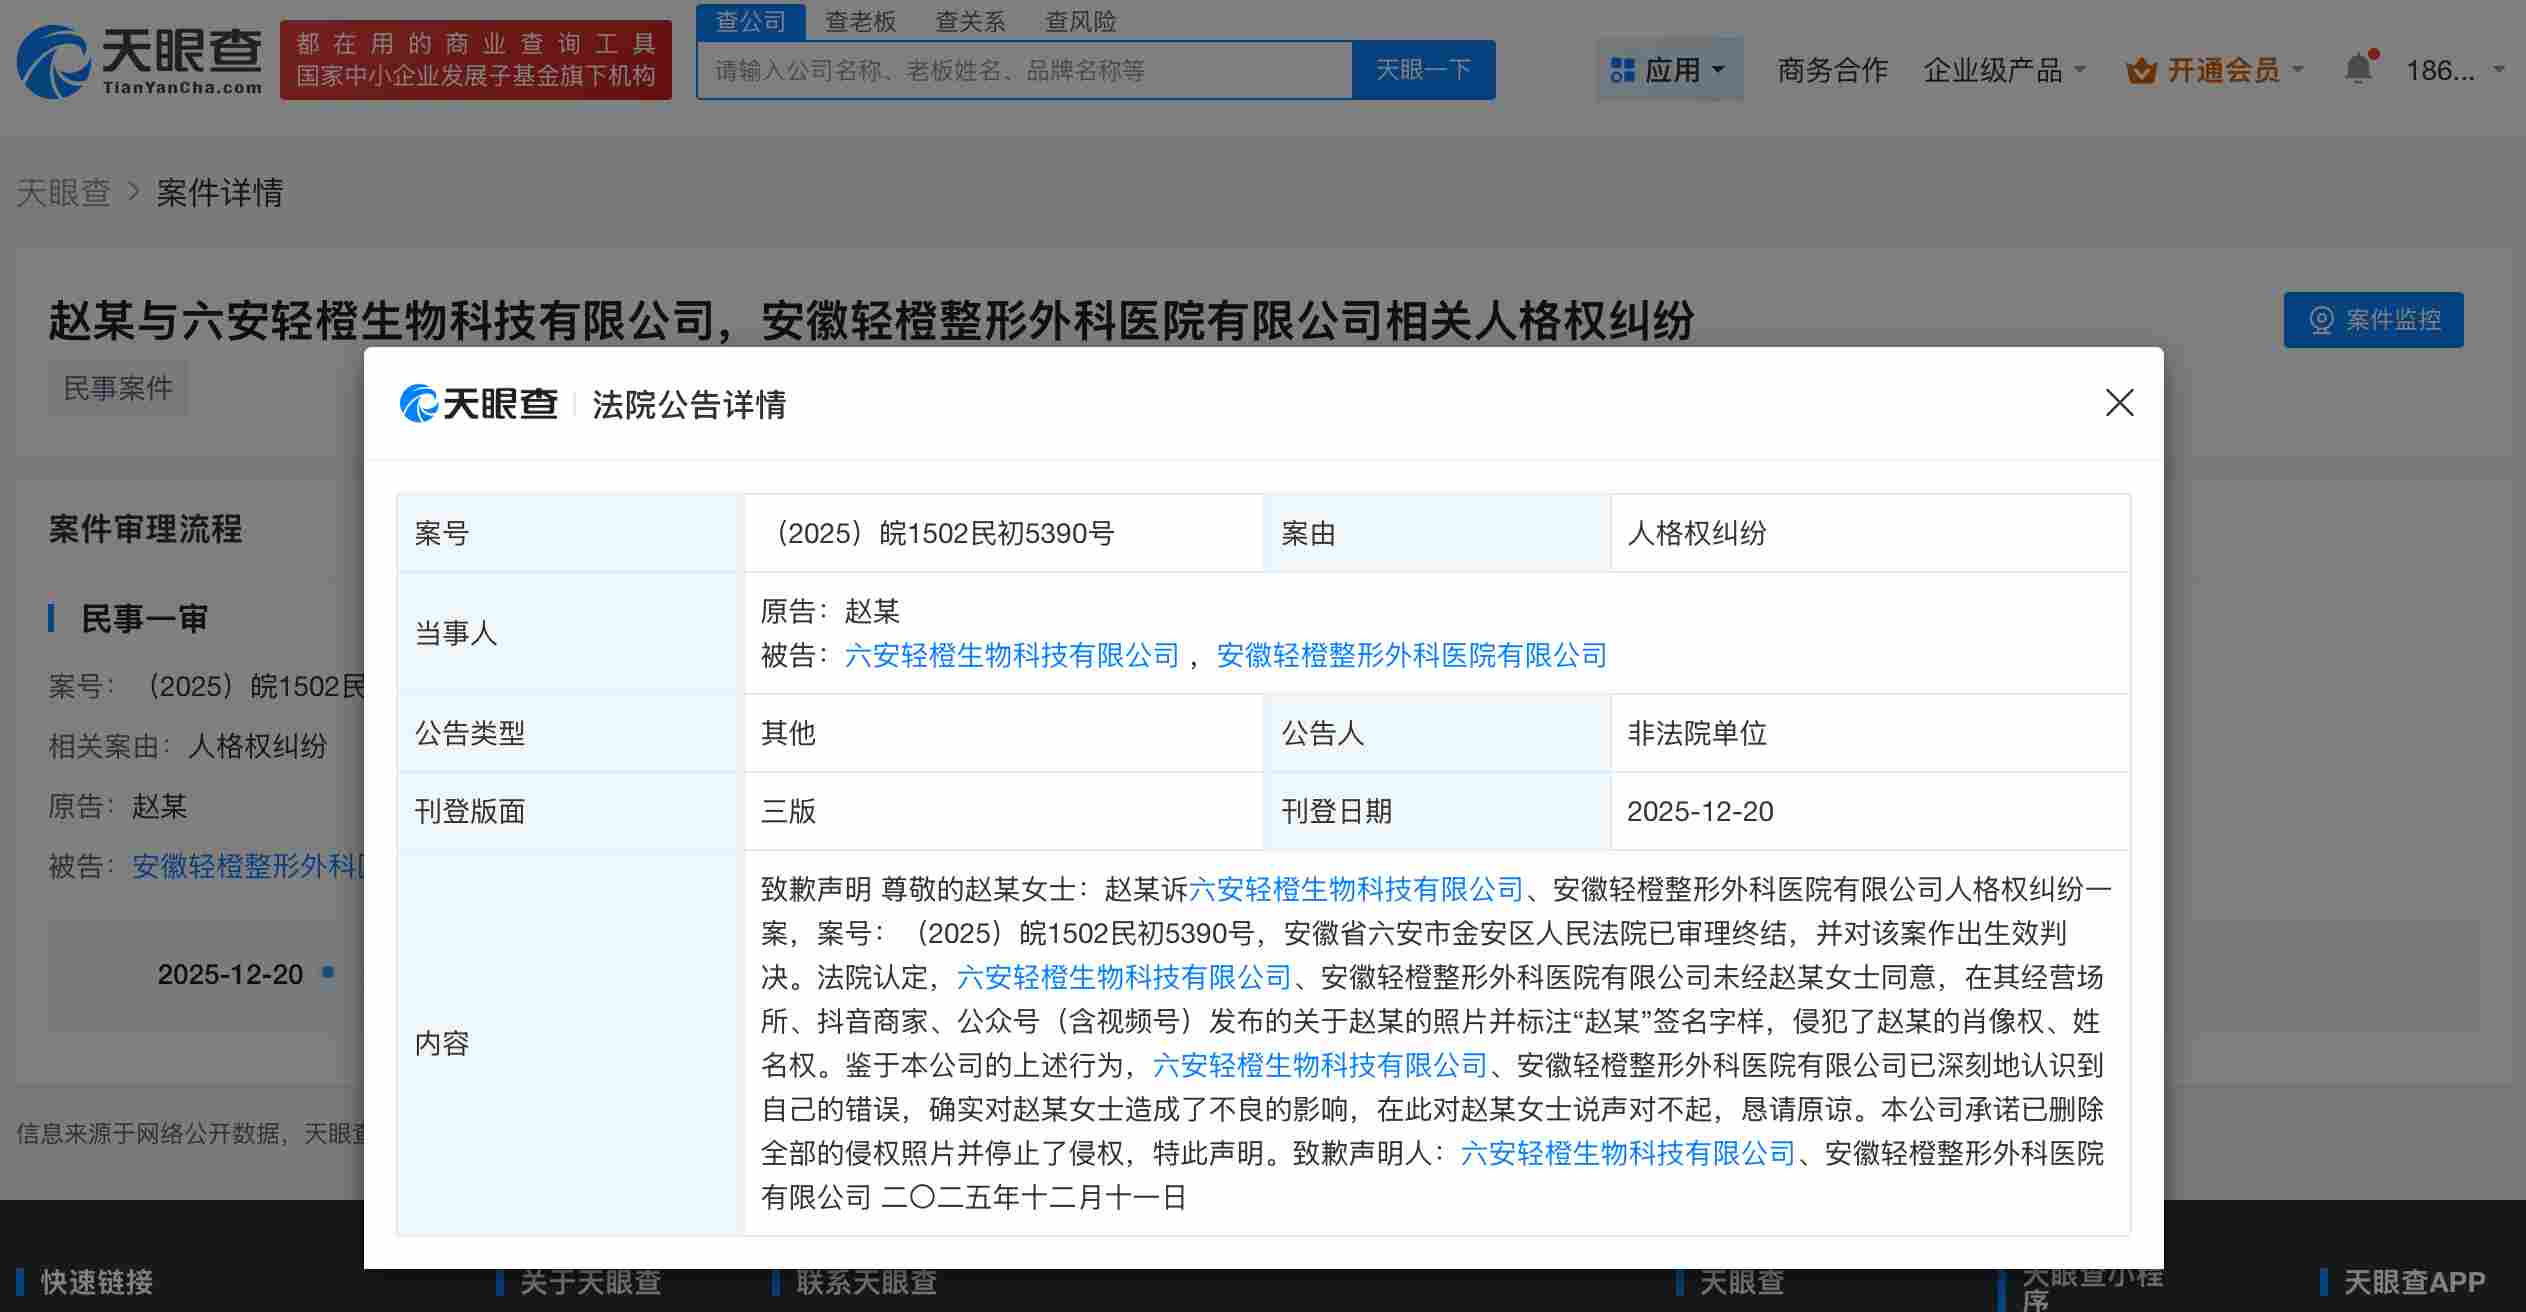Open the 应用 apps grid icon
Viewport: 2526px width, 1312px height.
[x=1624, y=68]
